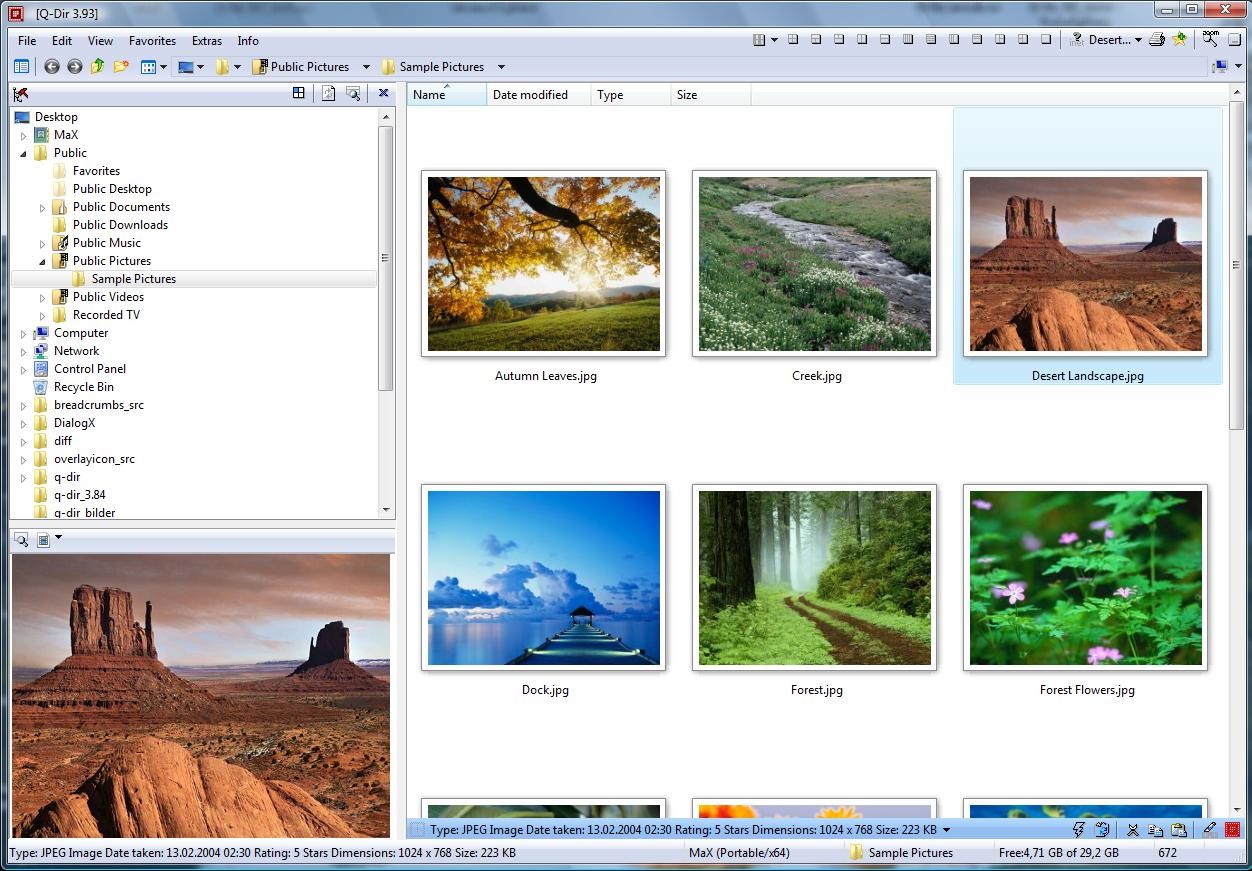Open Sample Pictures breadcrumb dropdown arrow

pos(501,67)
